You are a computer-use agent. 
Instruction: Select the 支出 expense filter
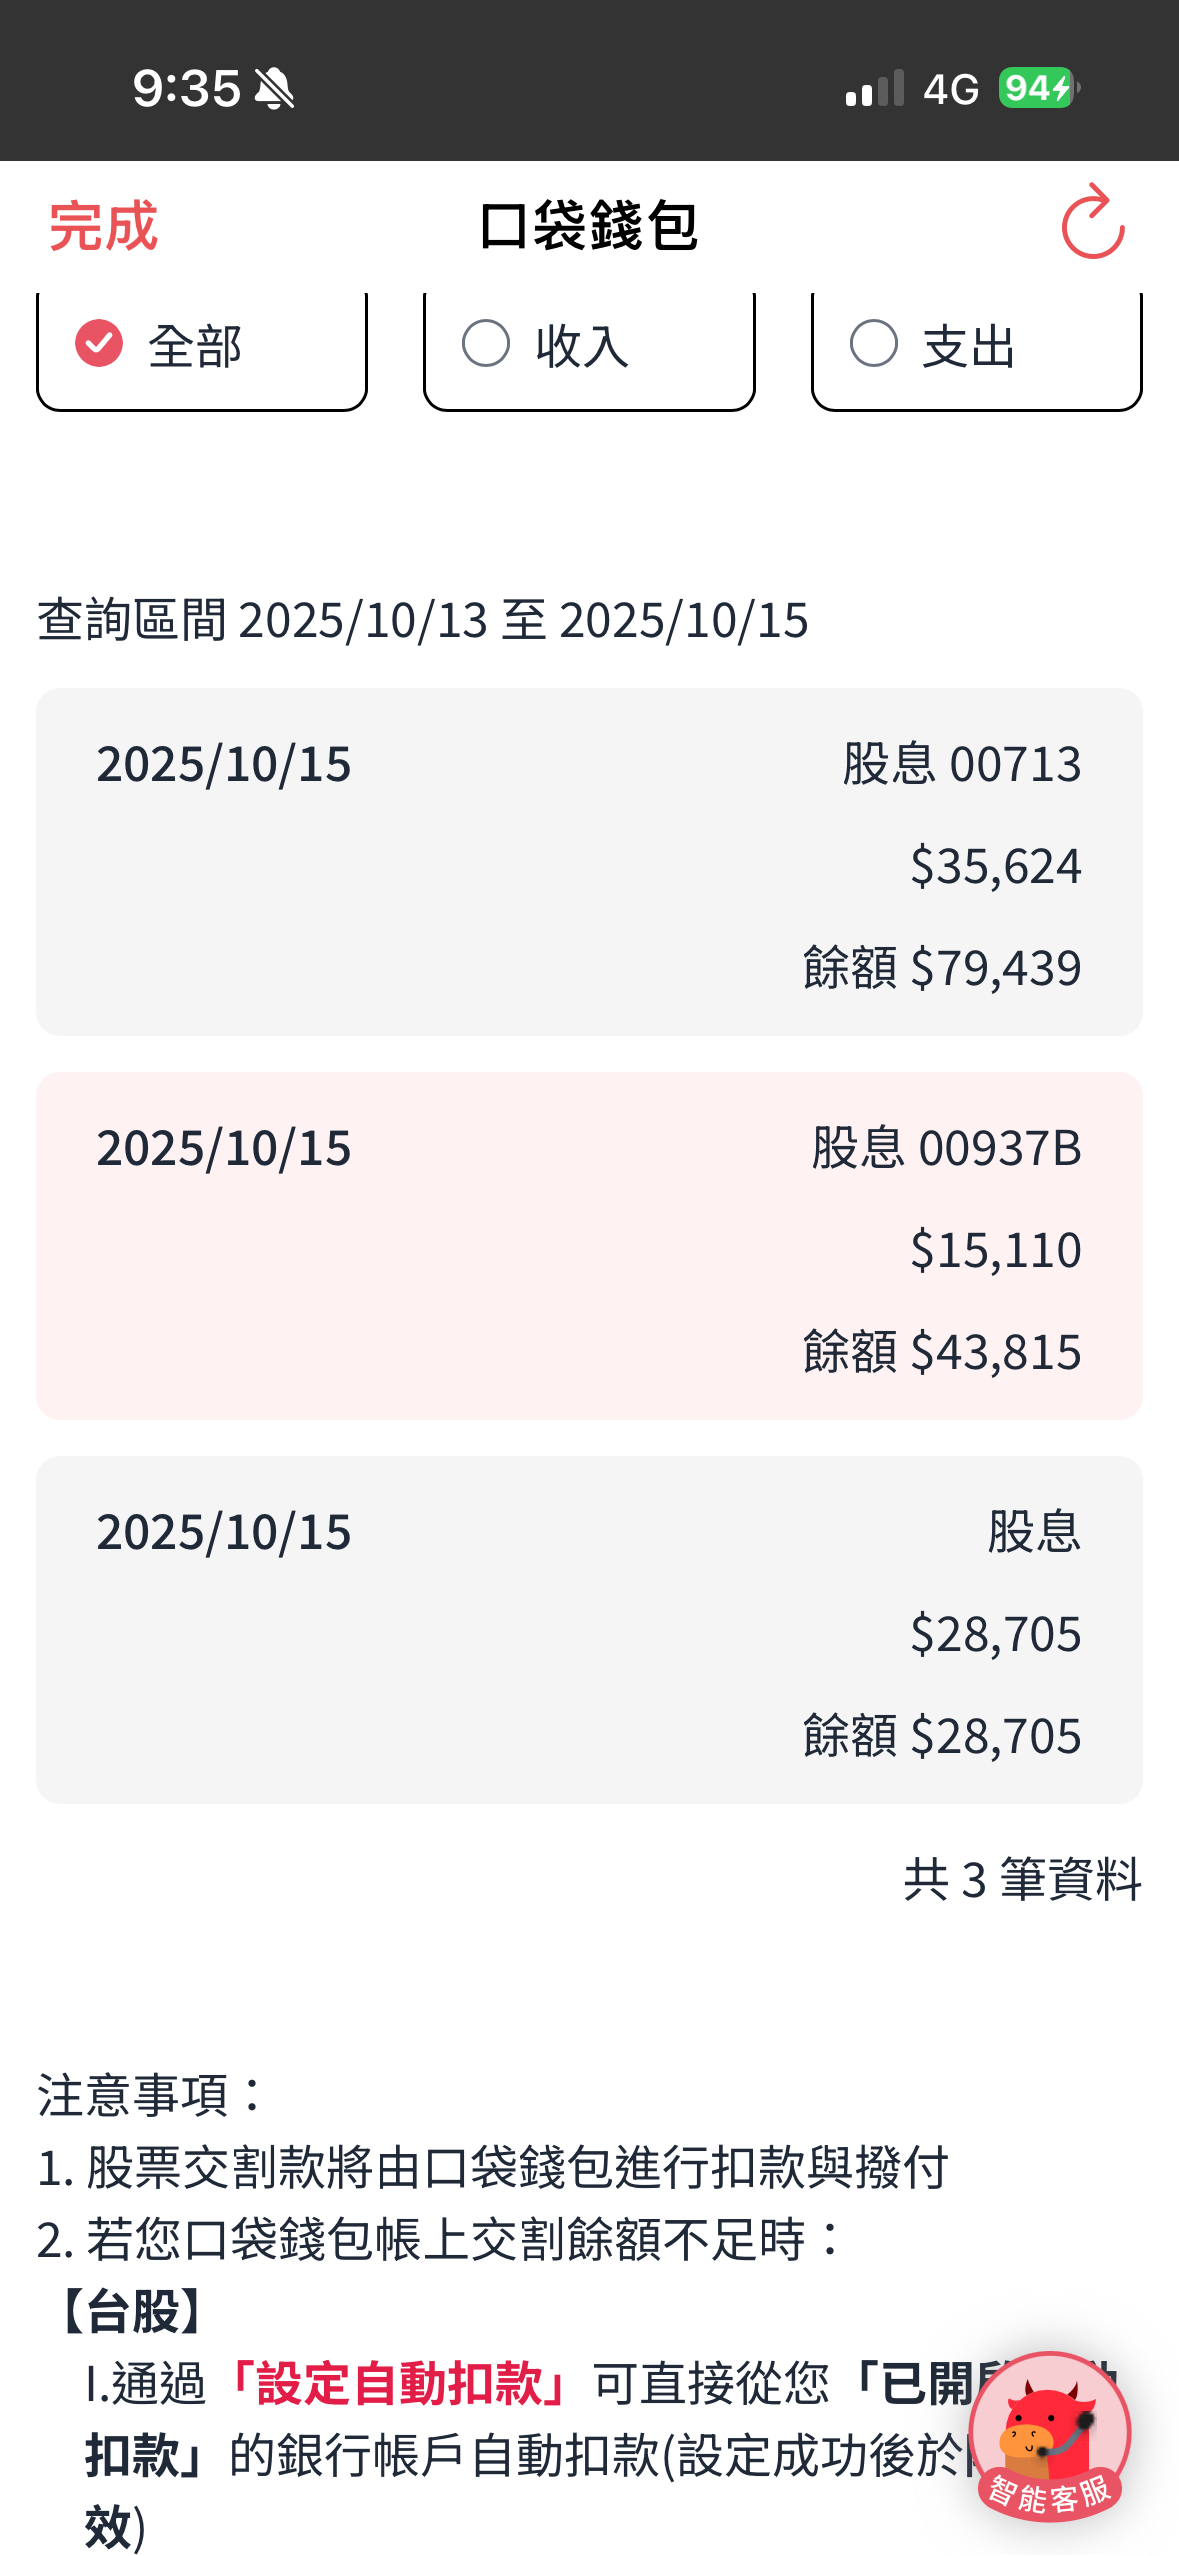point(975,346)
